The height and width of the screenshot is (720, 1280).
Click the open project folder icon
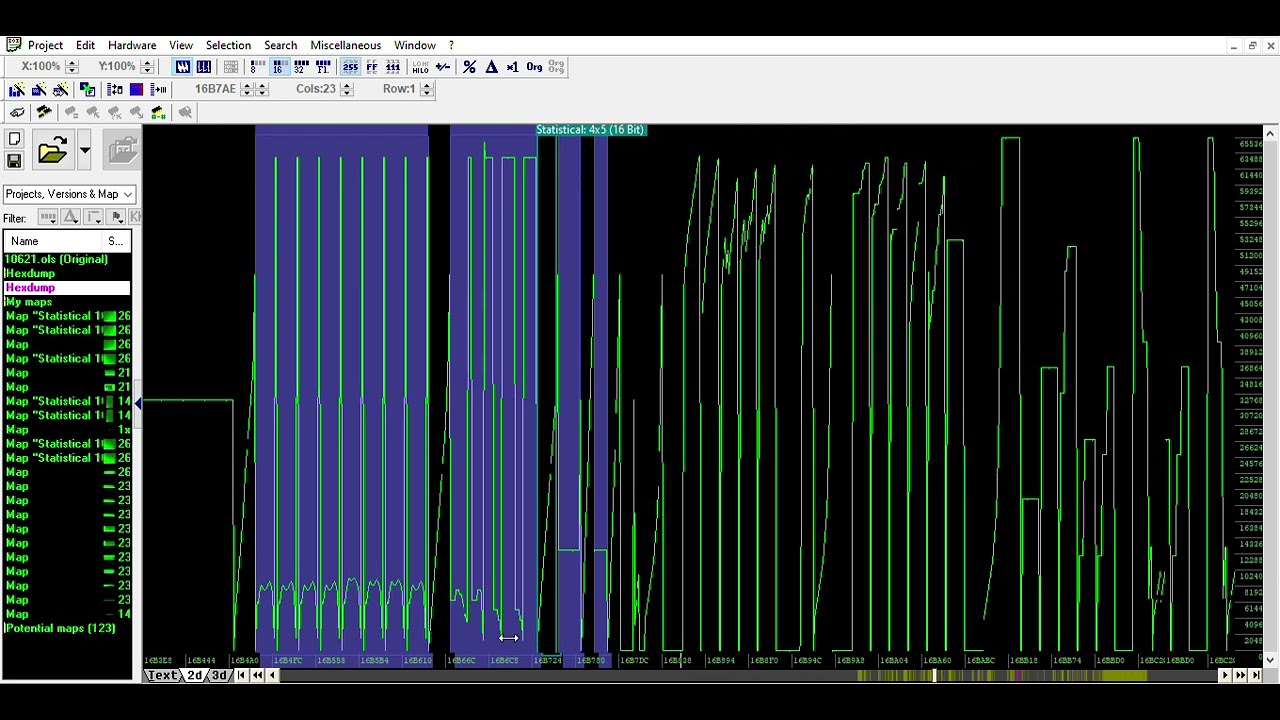click(52, 151)
